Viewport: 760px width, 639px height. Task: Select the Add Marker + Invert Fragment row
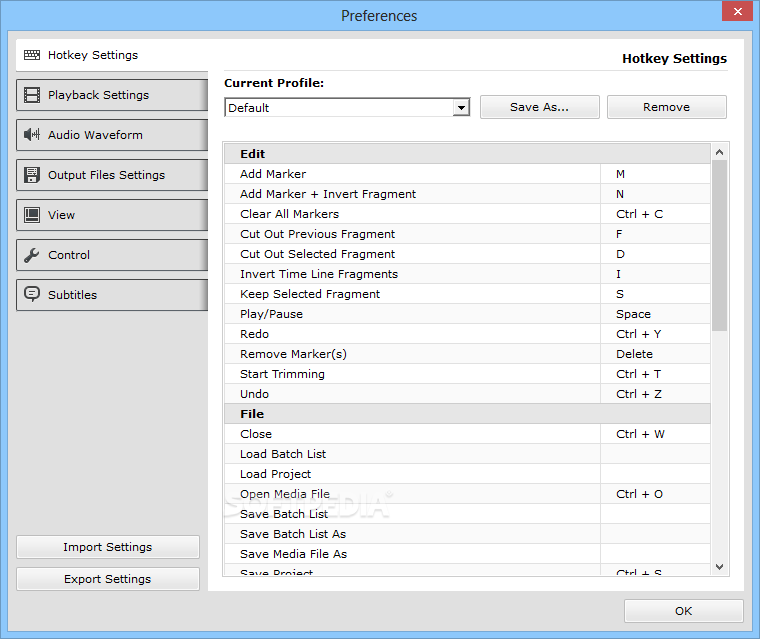click(467, 194)
